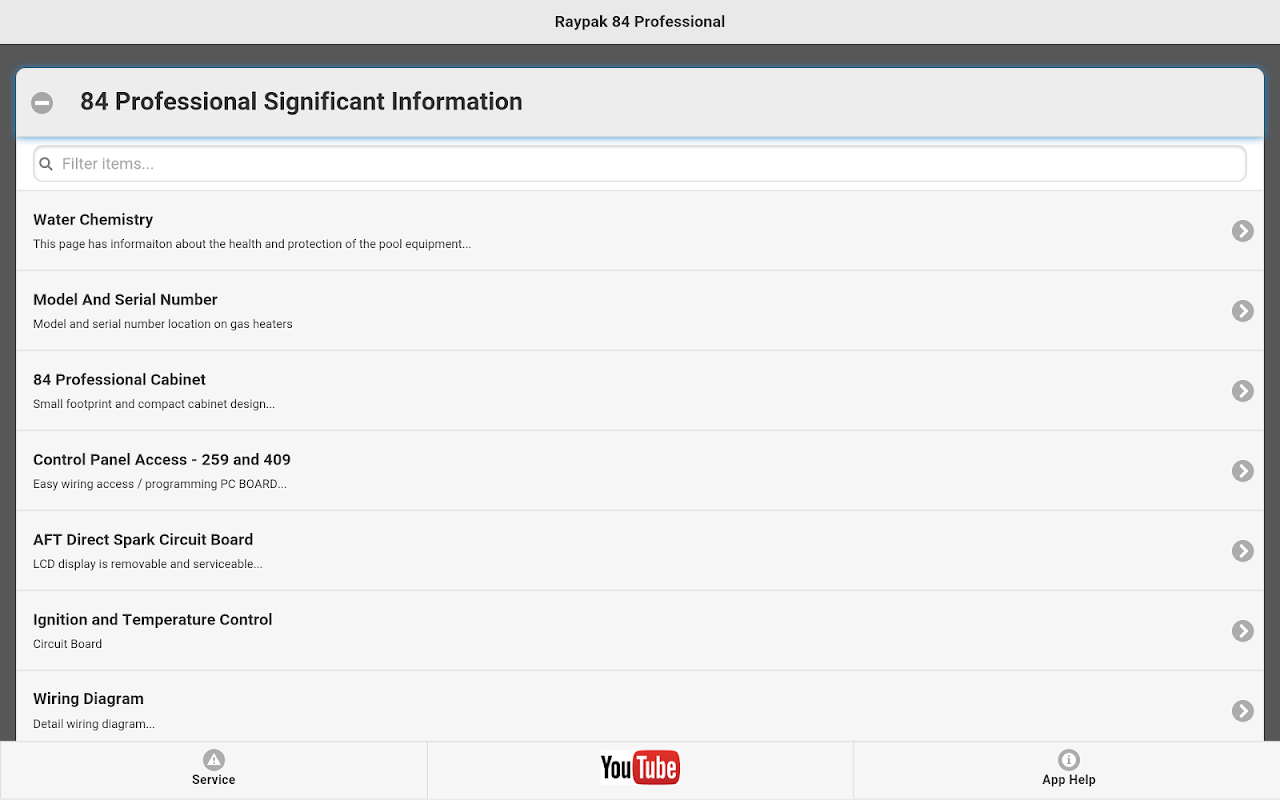The image size is (1280, 800).
Task: Open the 84 Professional Cabinet item
Action: pyautogui.click(x=640, y=391)
